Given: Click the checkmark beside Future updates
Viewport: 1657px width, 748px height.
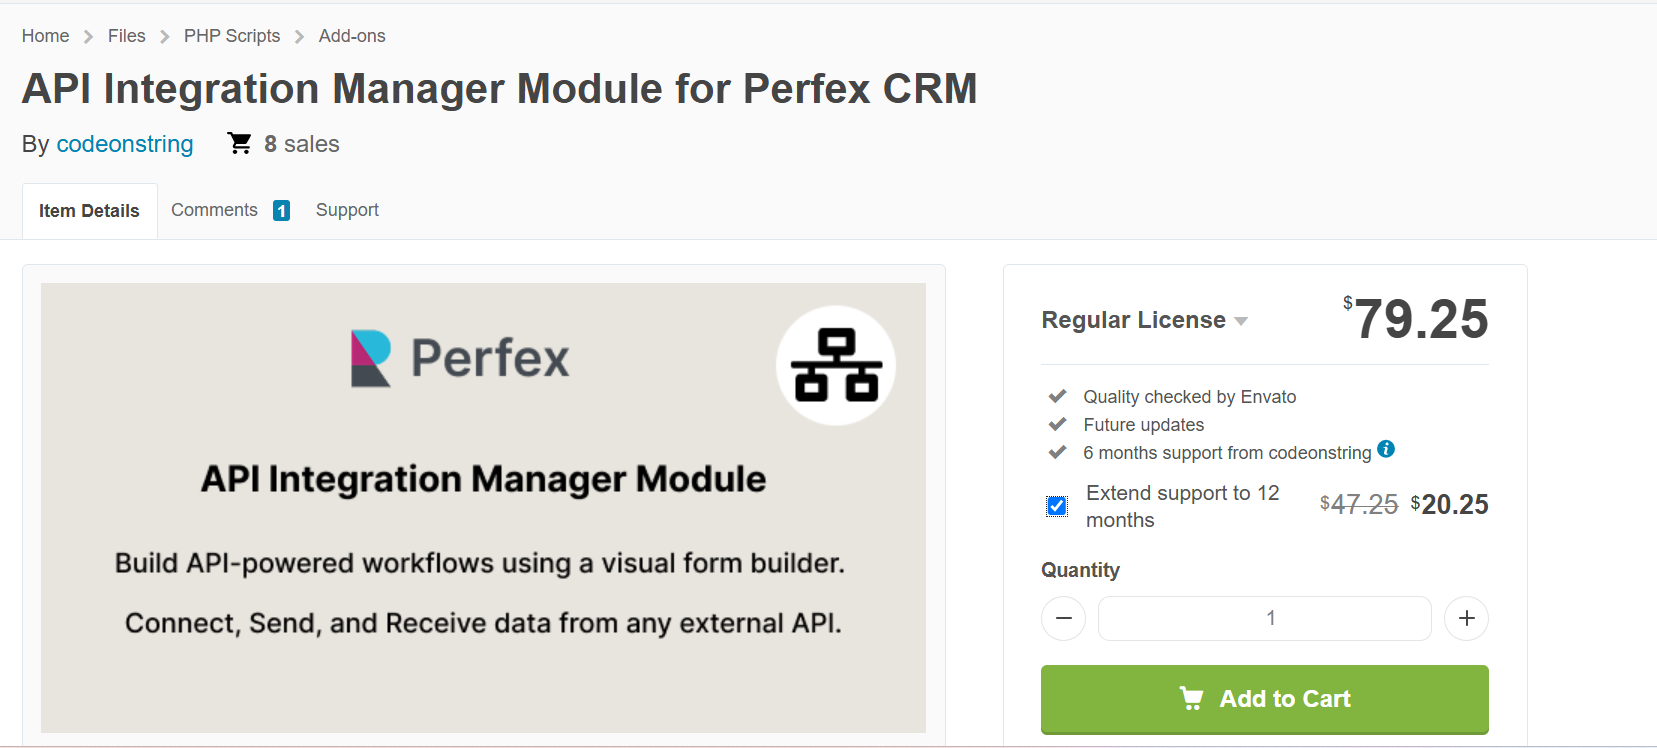Looking at the screenshot, I should [x=1057, y=424].
